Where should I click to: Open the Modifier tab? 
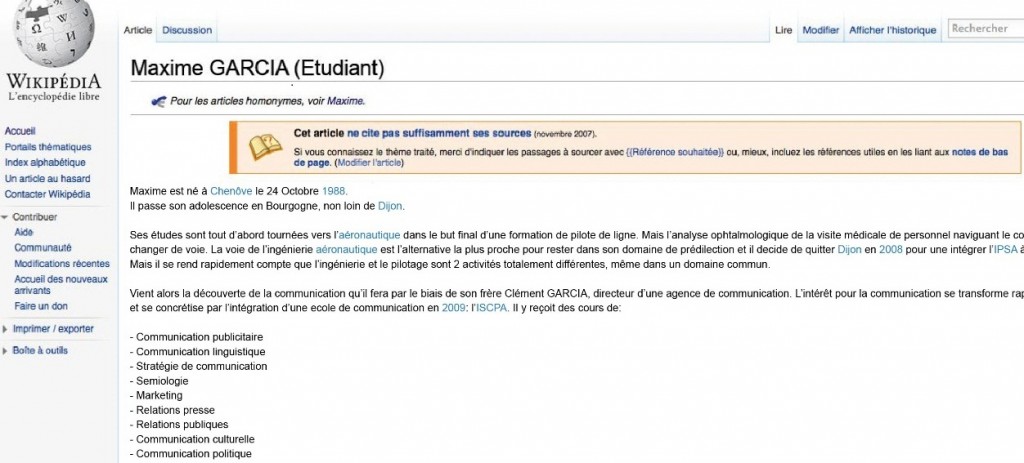(820, 30)
